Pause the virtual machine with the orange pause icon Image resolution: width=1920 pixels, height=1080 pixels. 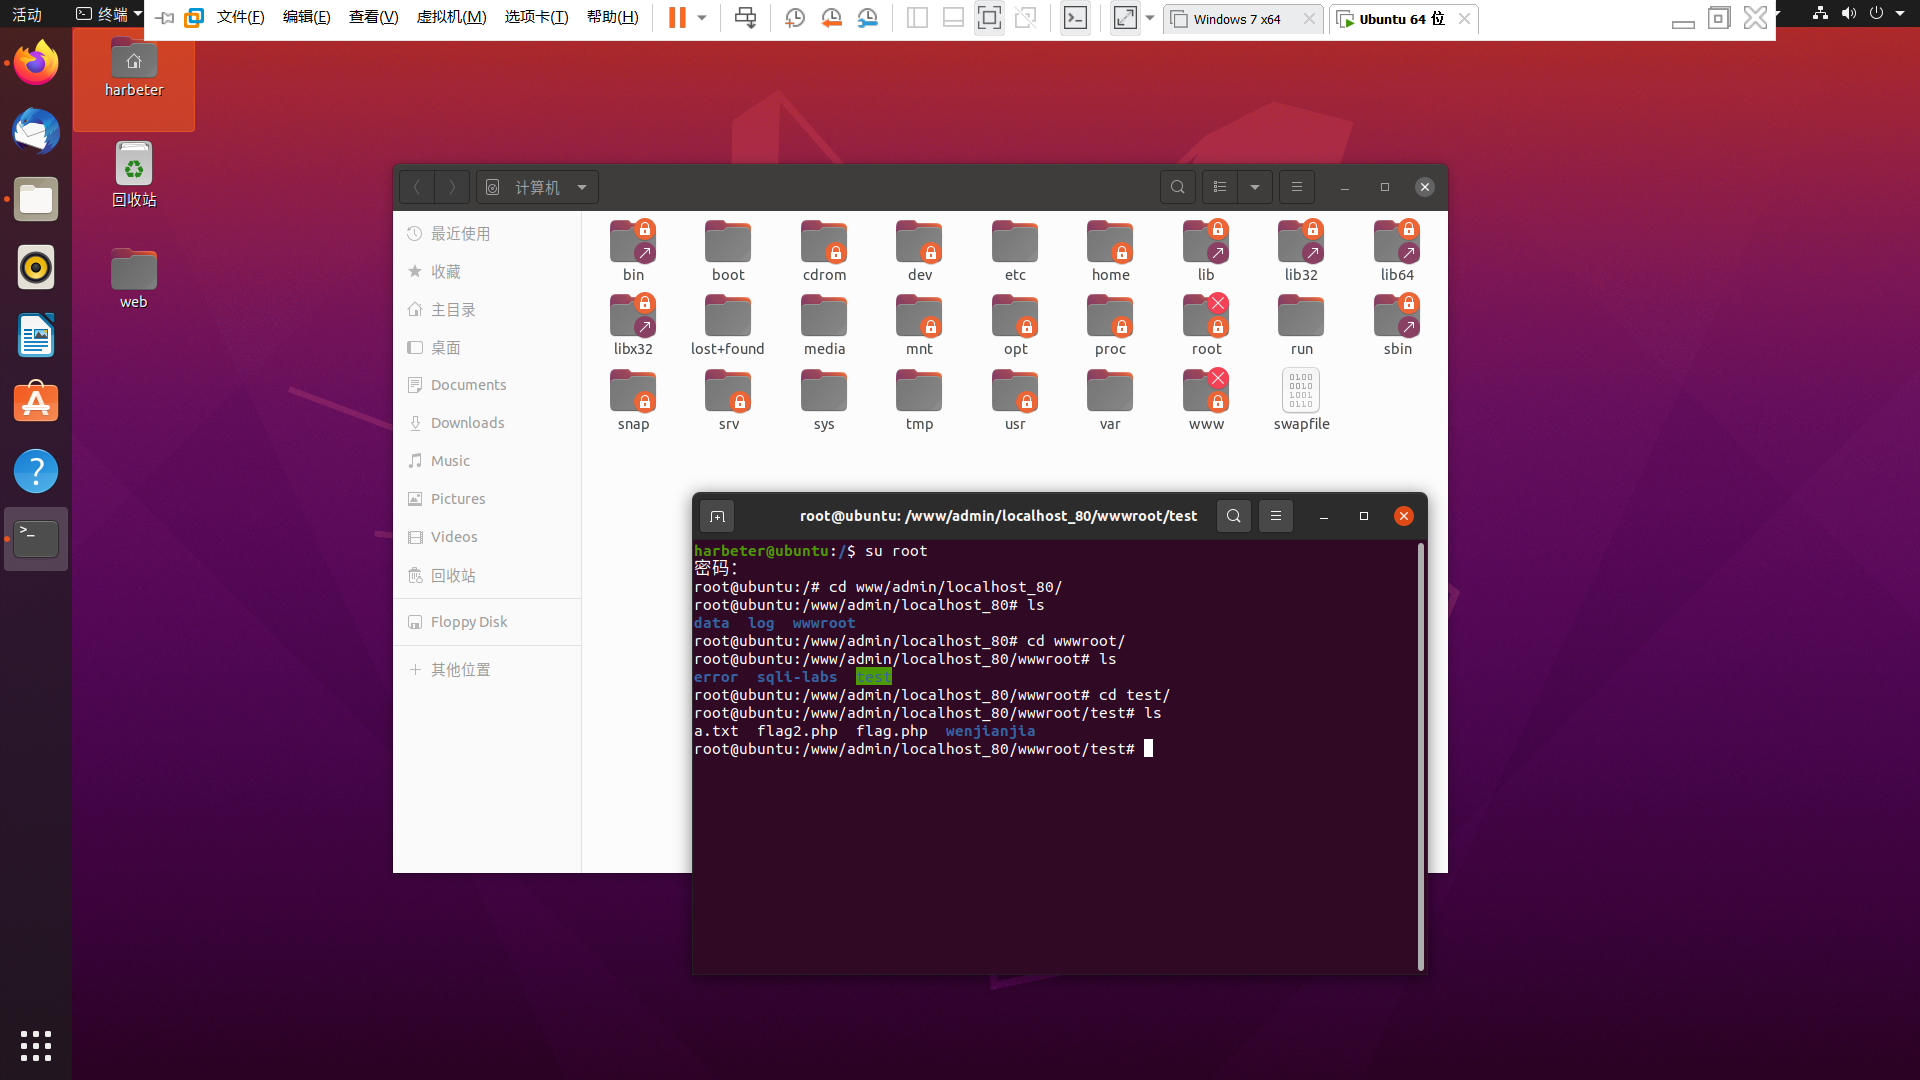pyautogui.click(x=677, y=18)
